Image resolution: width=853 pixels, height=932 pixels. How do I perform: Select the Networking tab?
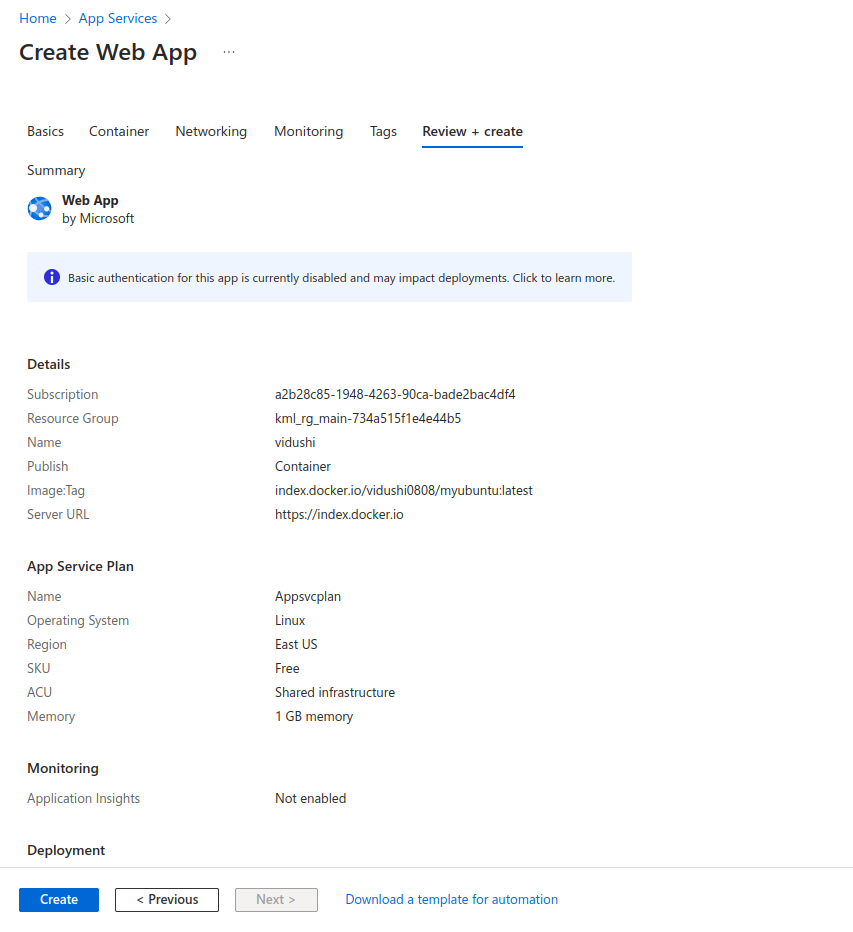pyautogui.click(x=211, y=131)
